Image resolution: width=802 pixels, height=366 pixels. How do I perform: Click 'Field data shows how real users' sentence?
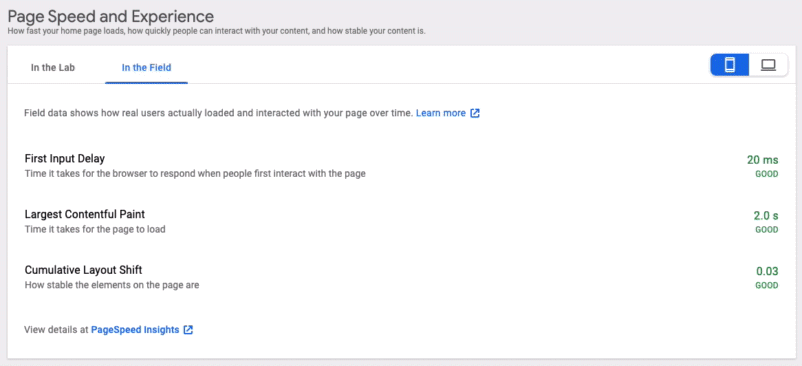[218, 113]
